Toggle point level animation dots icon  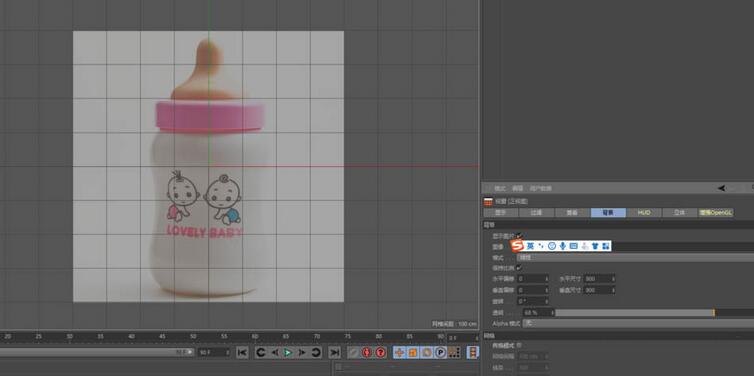453,352
